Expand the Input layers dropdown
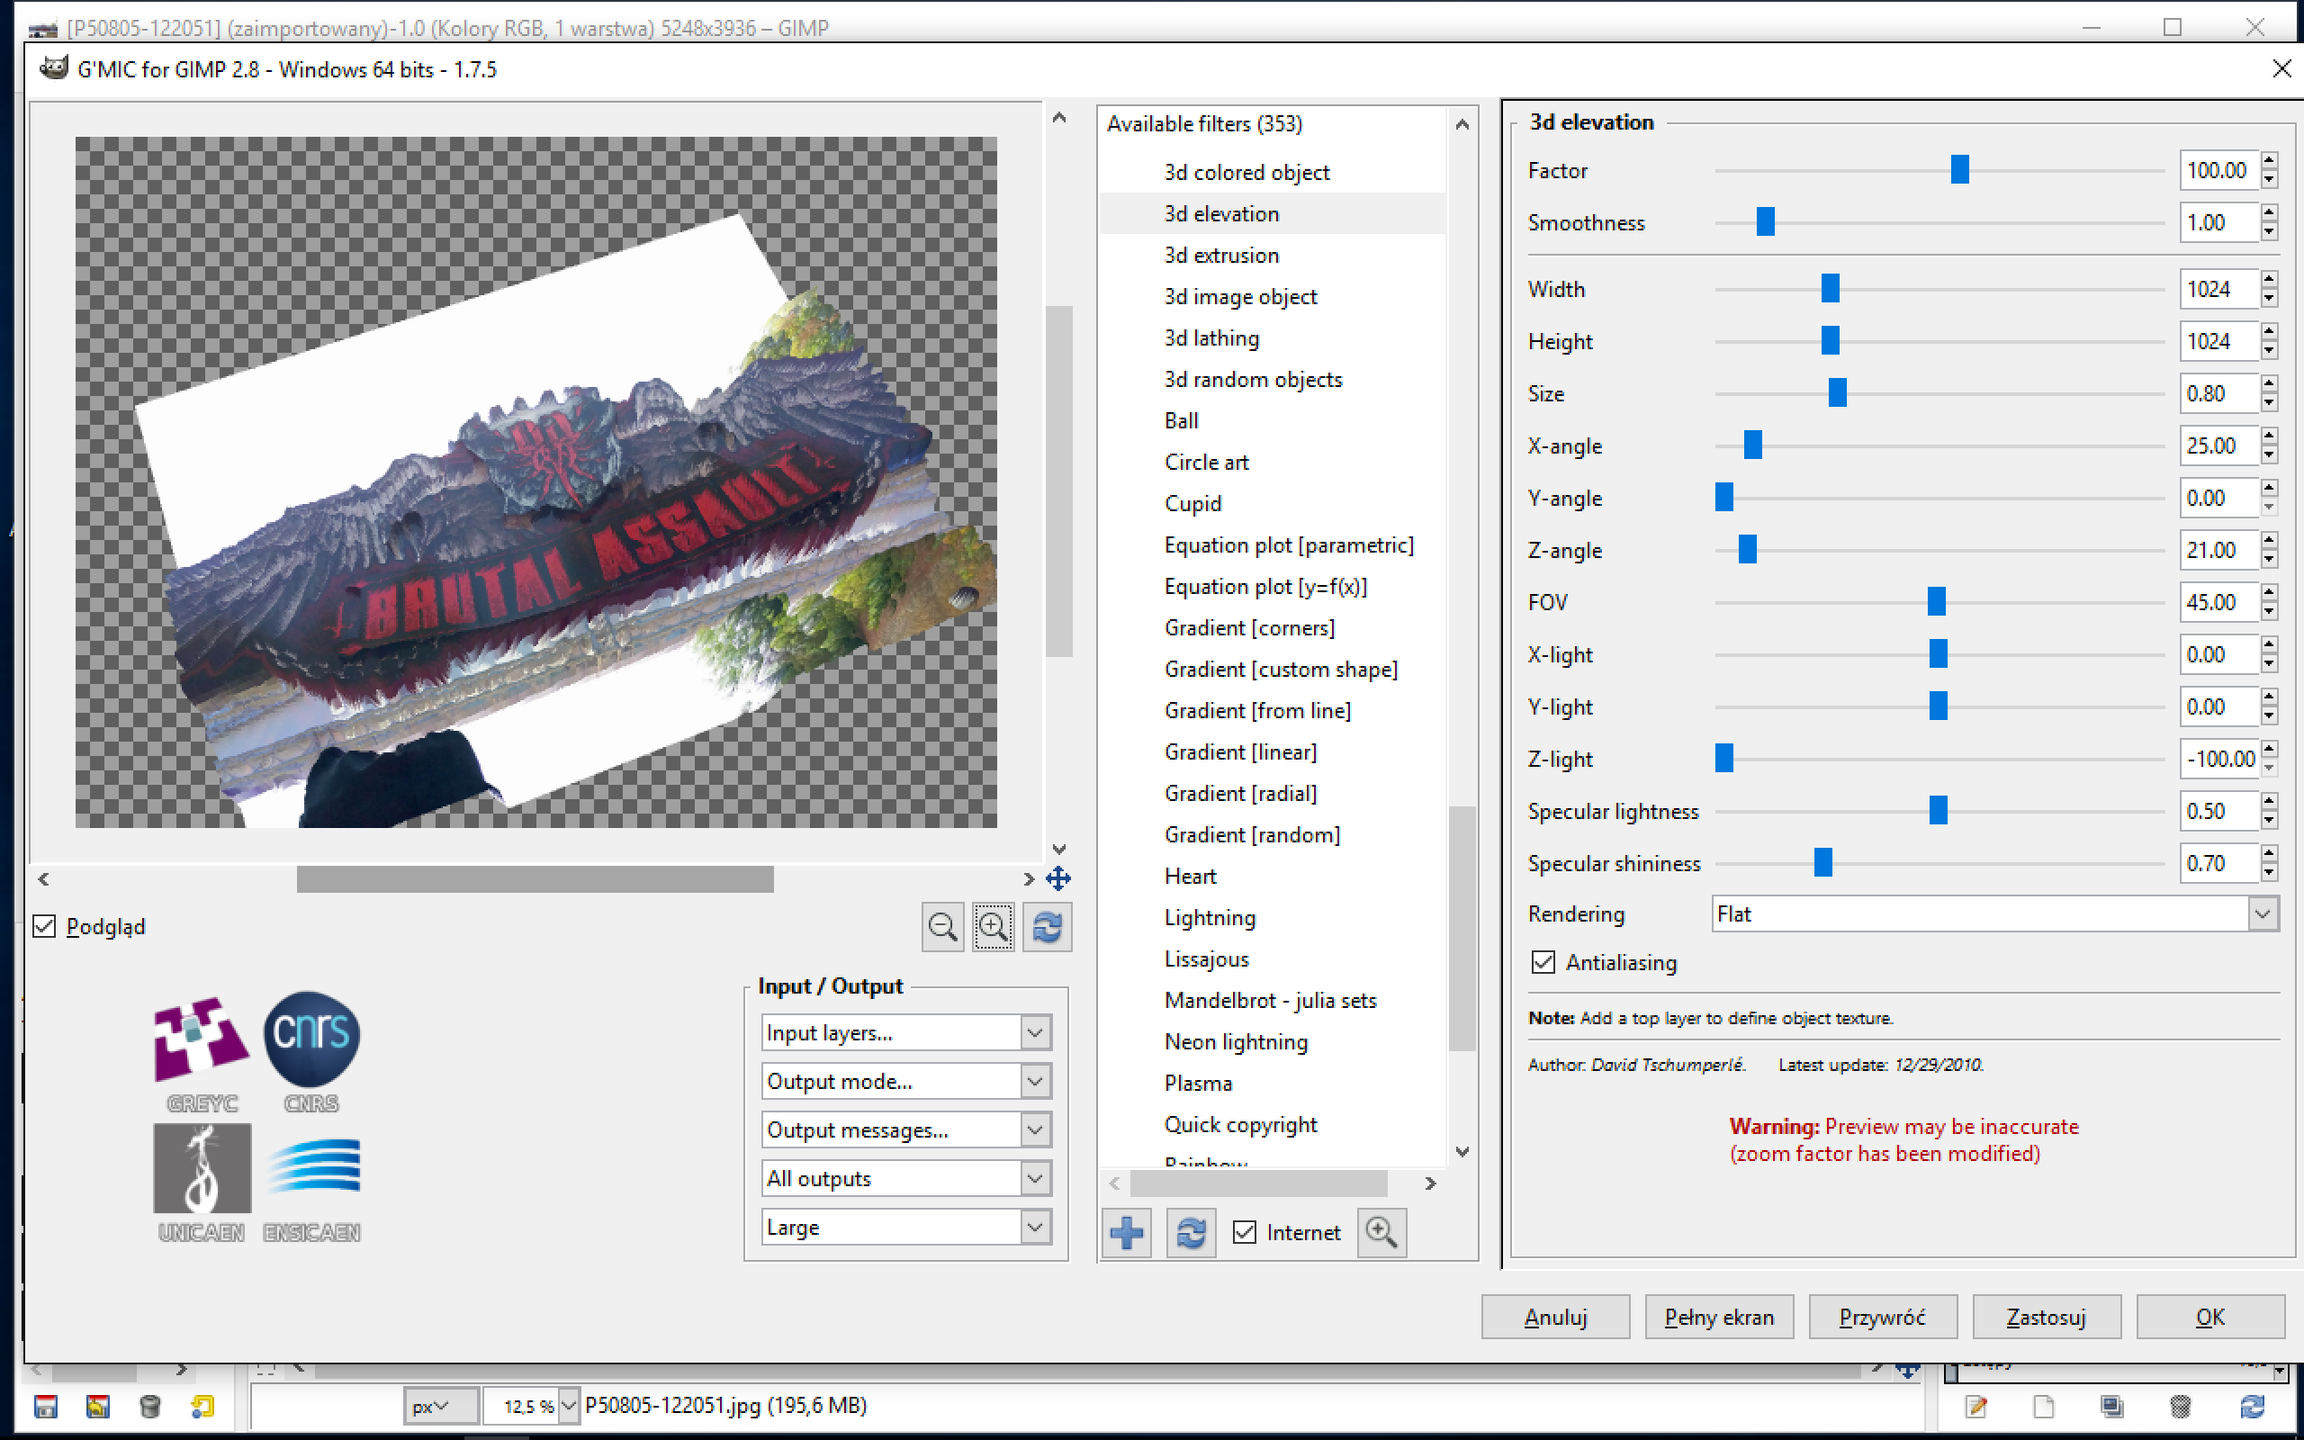This screenshot has height=1440, width=2304. (x=906, y=1032)
